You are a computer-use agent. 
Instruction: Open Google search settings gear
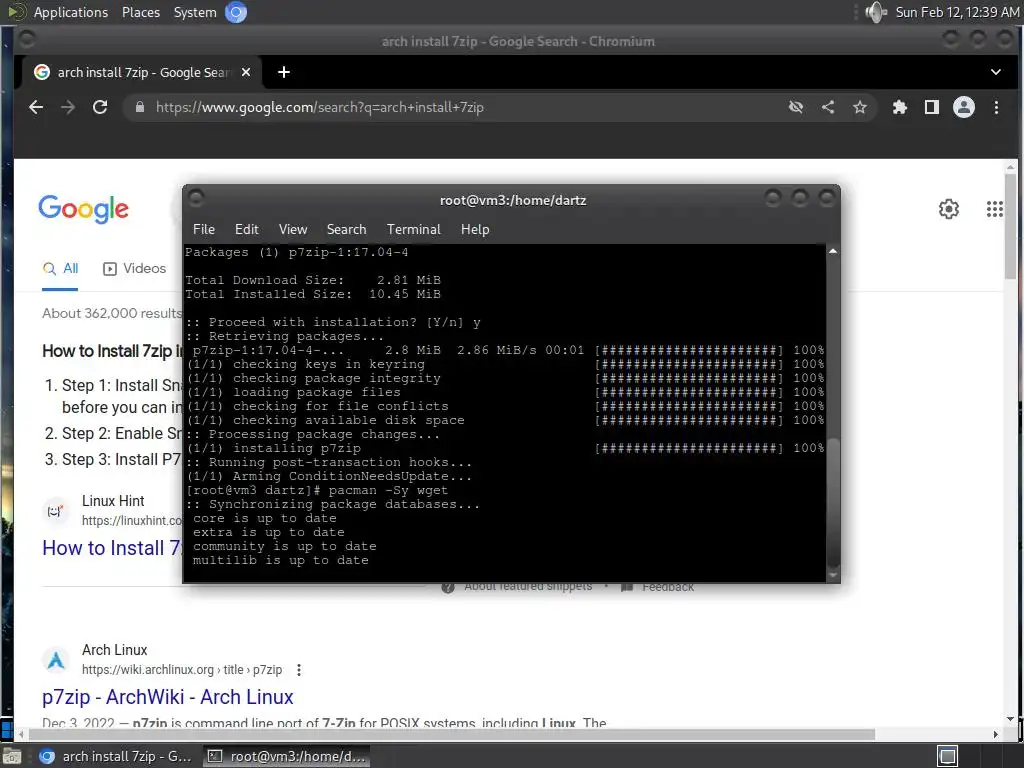click(x=949, y=209)
